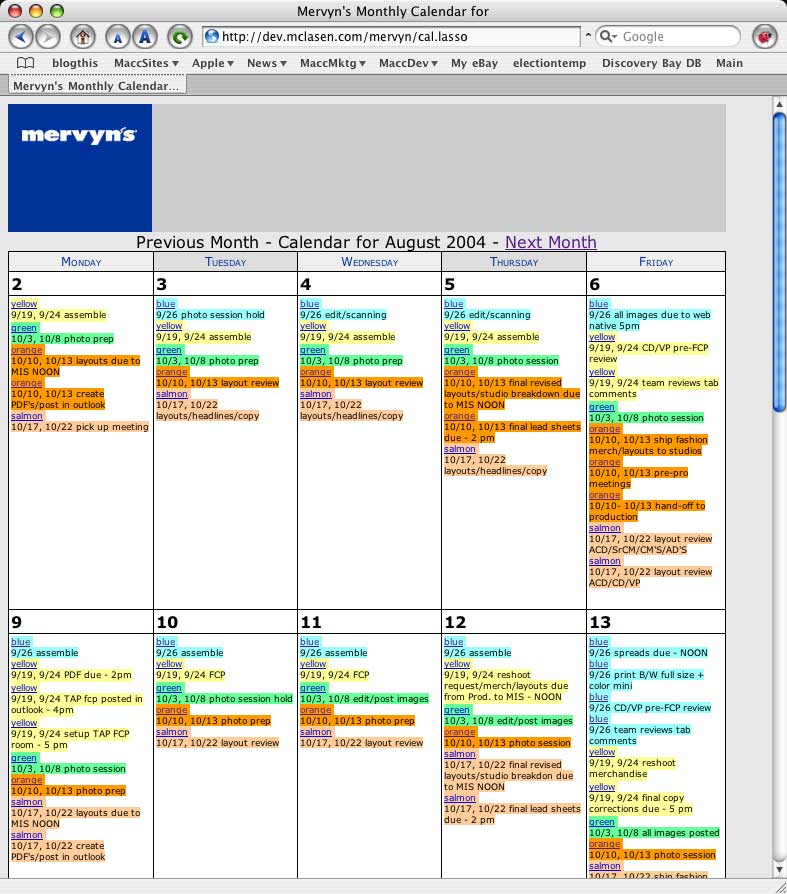The image size is (787, 894).
Task: Click the address bar URL field
Action: pyautogui.click(x=391, y=36)
